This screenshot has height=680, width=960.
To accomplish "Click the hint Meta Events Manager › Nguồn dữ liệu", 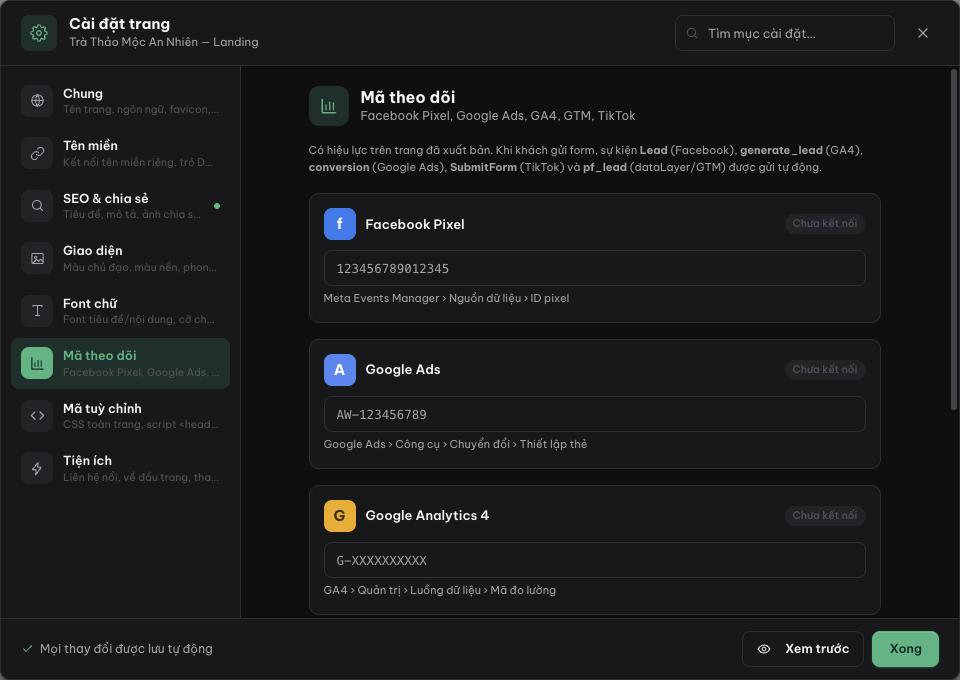I will 446,298.
